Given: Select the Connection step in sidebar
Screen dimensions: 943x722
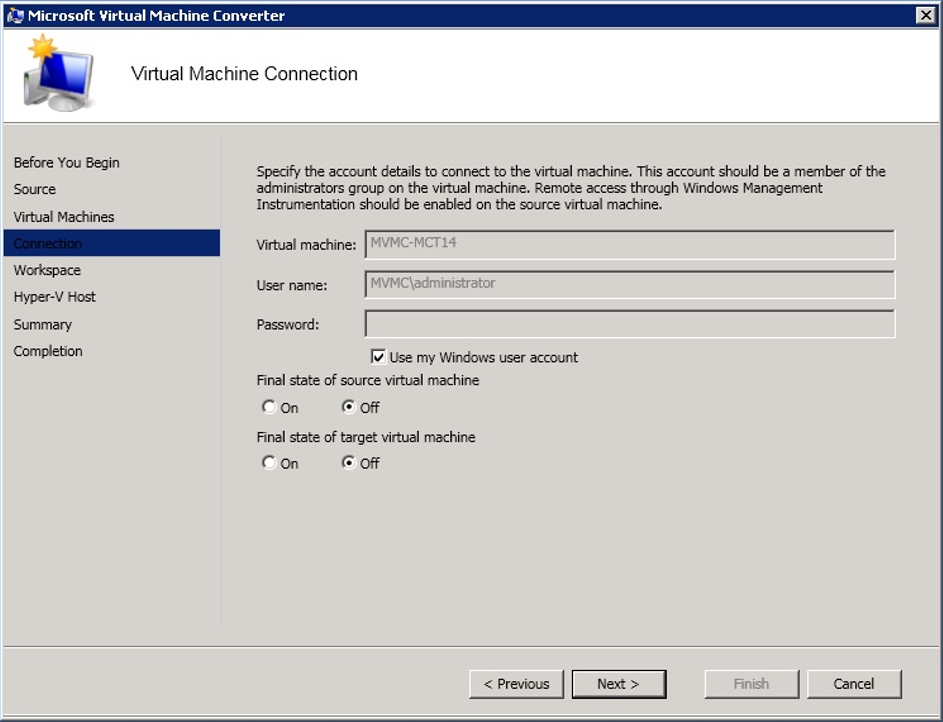Looking at the screenshot, I should [x=48, y=244].
